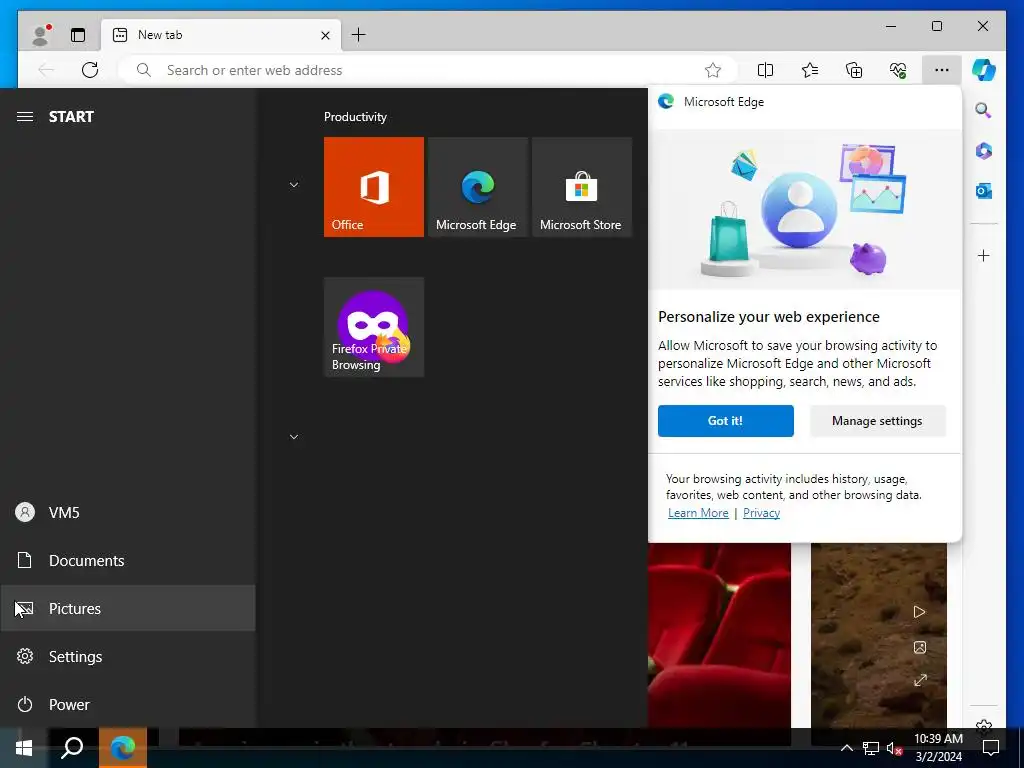This screenshot has width=1024, height=768.
Task: Select the Edge taskbar icon
Action: pos(123,748)
